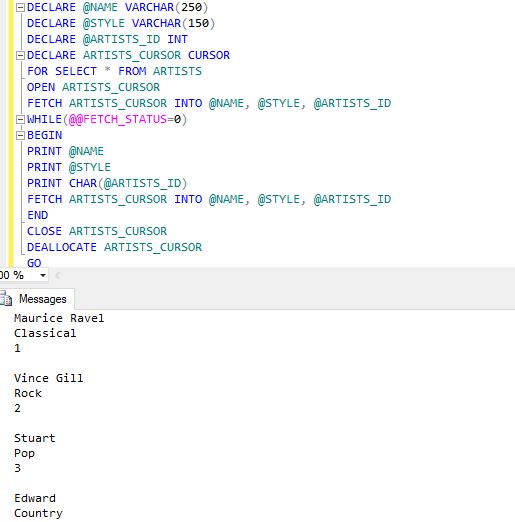Collapse the DECLARE @NAME code block
Viewport: 515px width, 522px height.
click(x=20, y=7)
